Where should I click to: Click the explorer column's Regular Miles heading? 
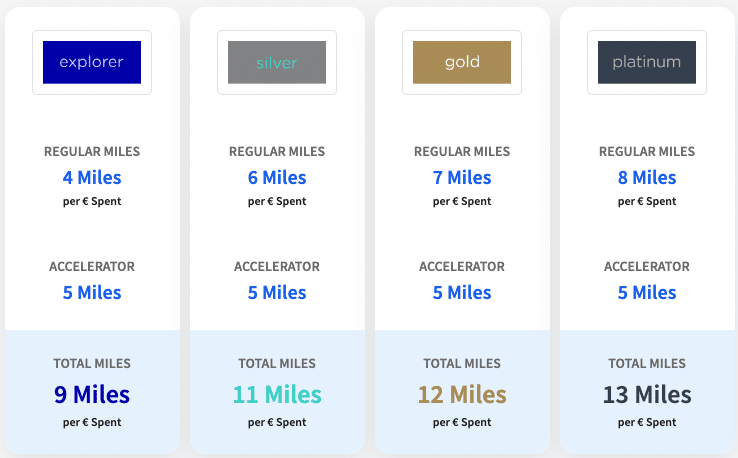pos(92,152)
